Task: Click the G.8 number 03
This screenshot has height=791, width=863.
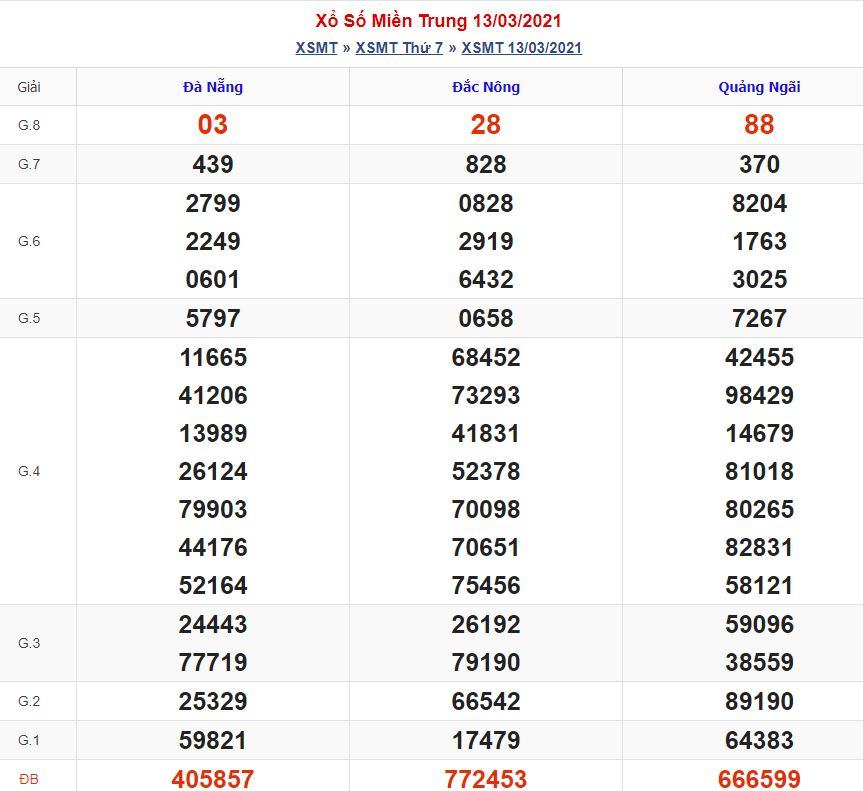Action: [213, 124]
